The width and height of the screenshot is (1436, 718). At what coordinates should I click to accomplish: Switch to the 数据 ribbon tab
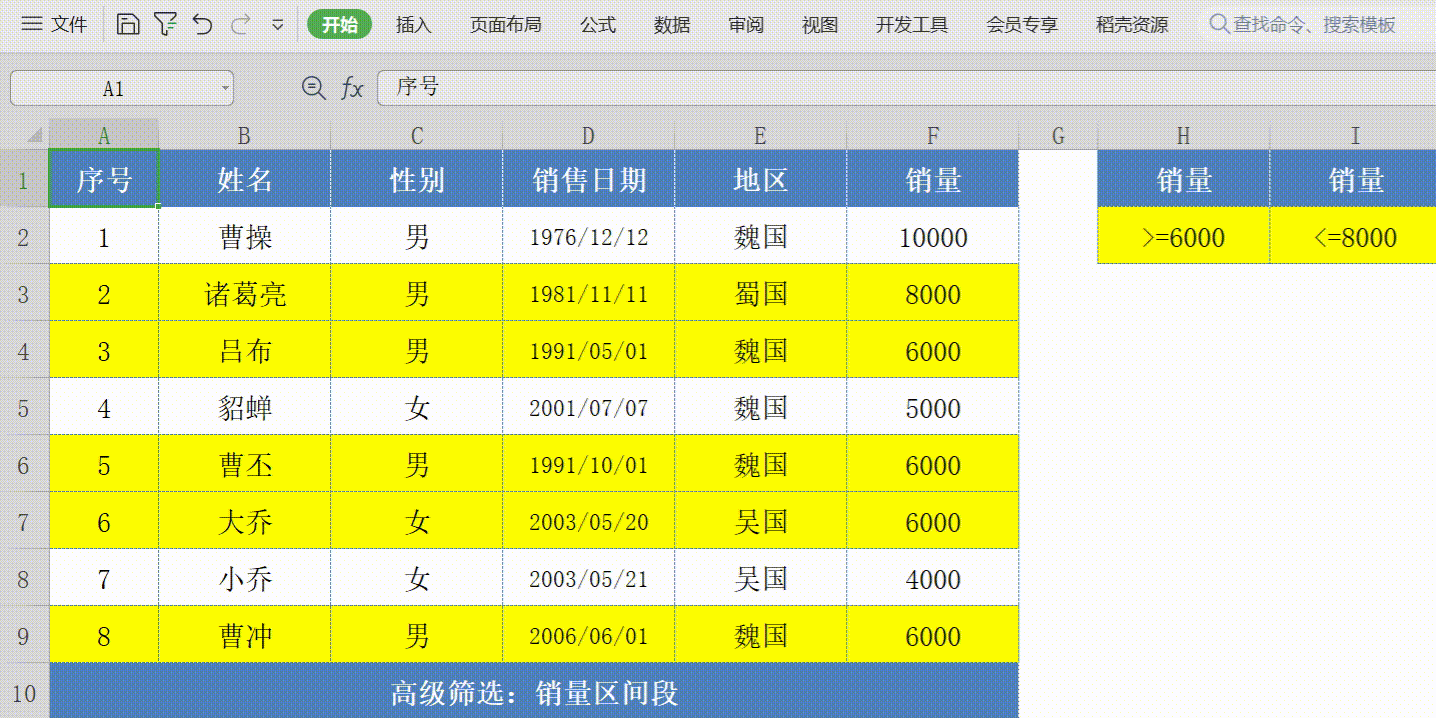click(671, 24)
